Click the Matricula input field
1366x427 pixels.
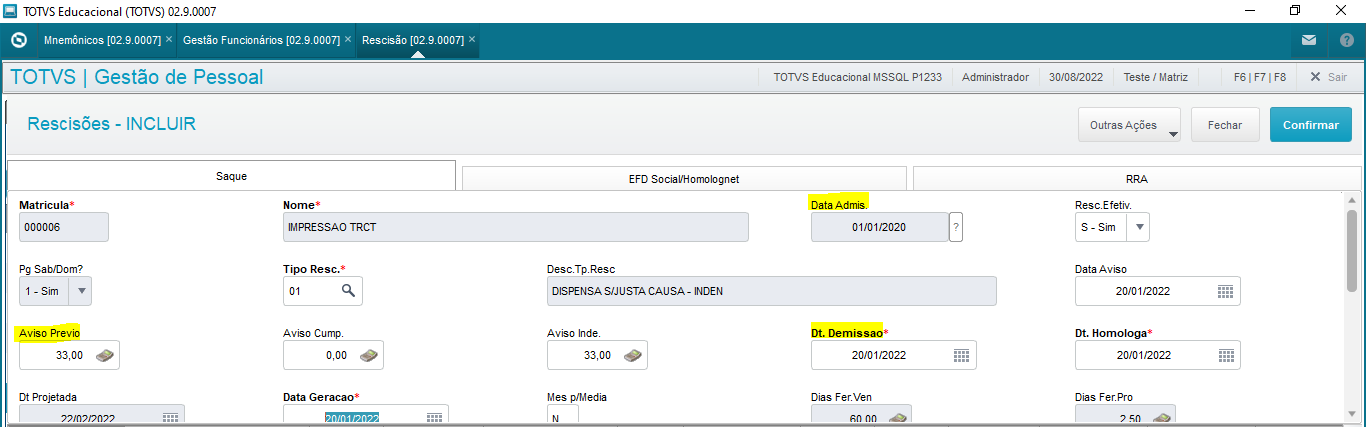tap(64, 228)
